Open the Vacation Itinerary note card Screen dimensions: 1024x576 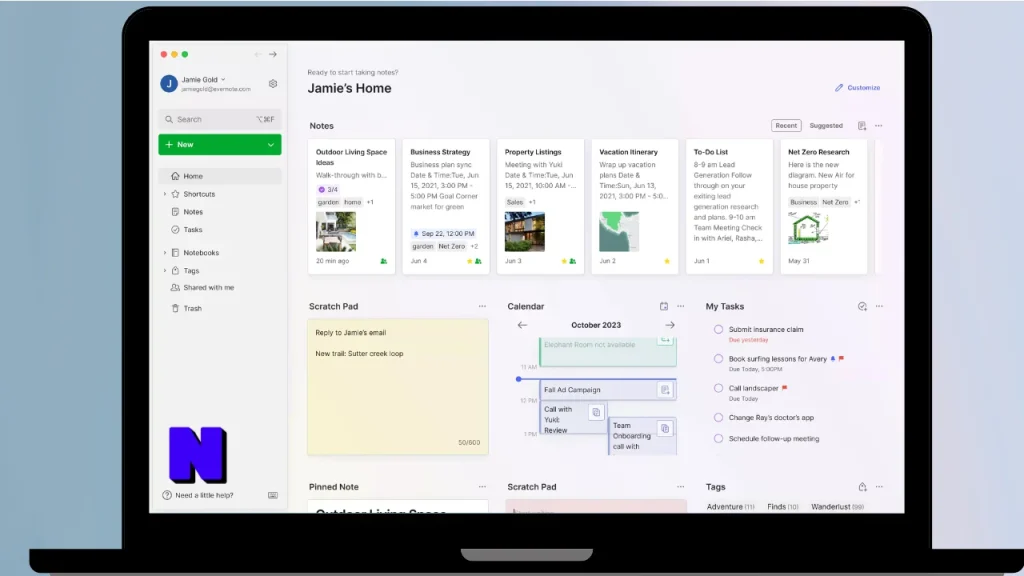point(635,206)
